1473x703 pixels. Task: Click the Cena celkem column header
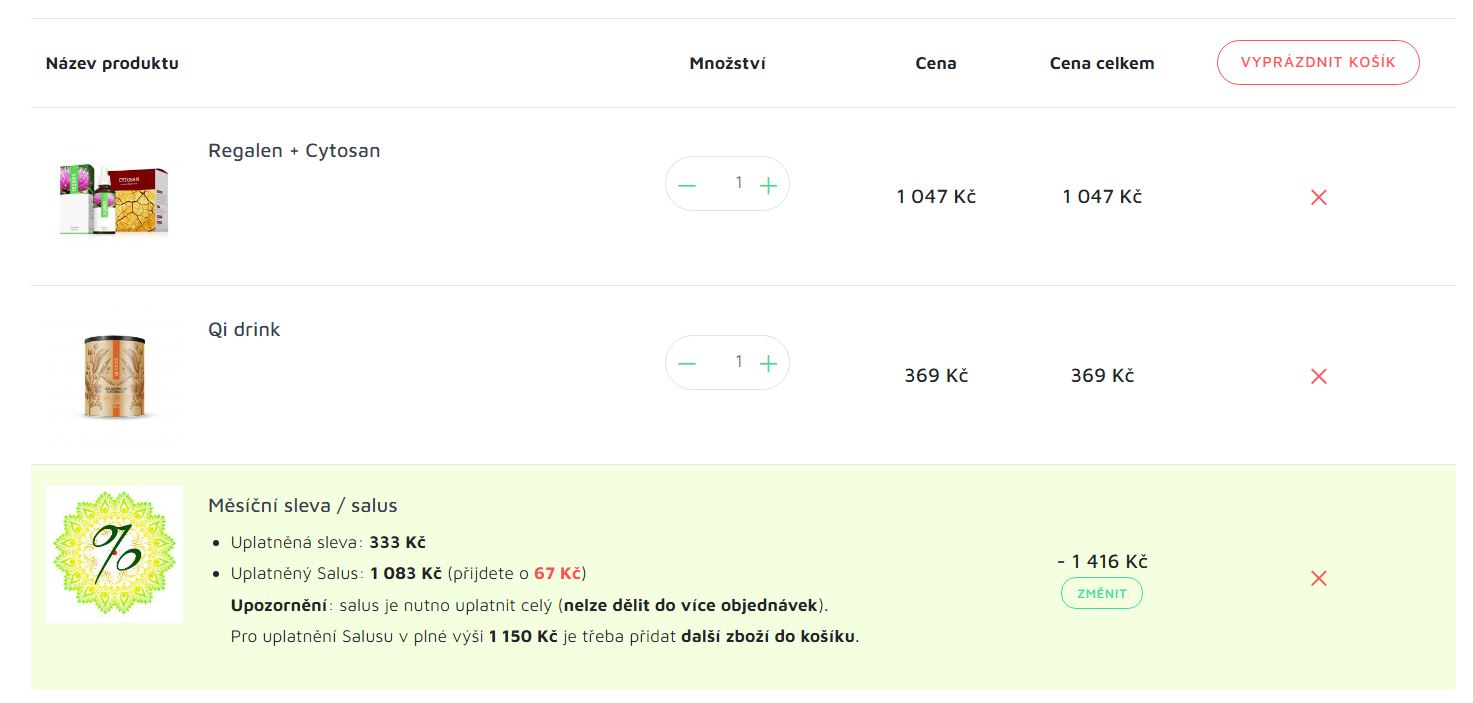pyautogui.click(x=1102, y=63)
